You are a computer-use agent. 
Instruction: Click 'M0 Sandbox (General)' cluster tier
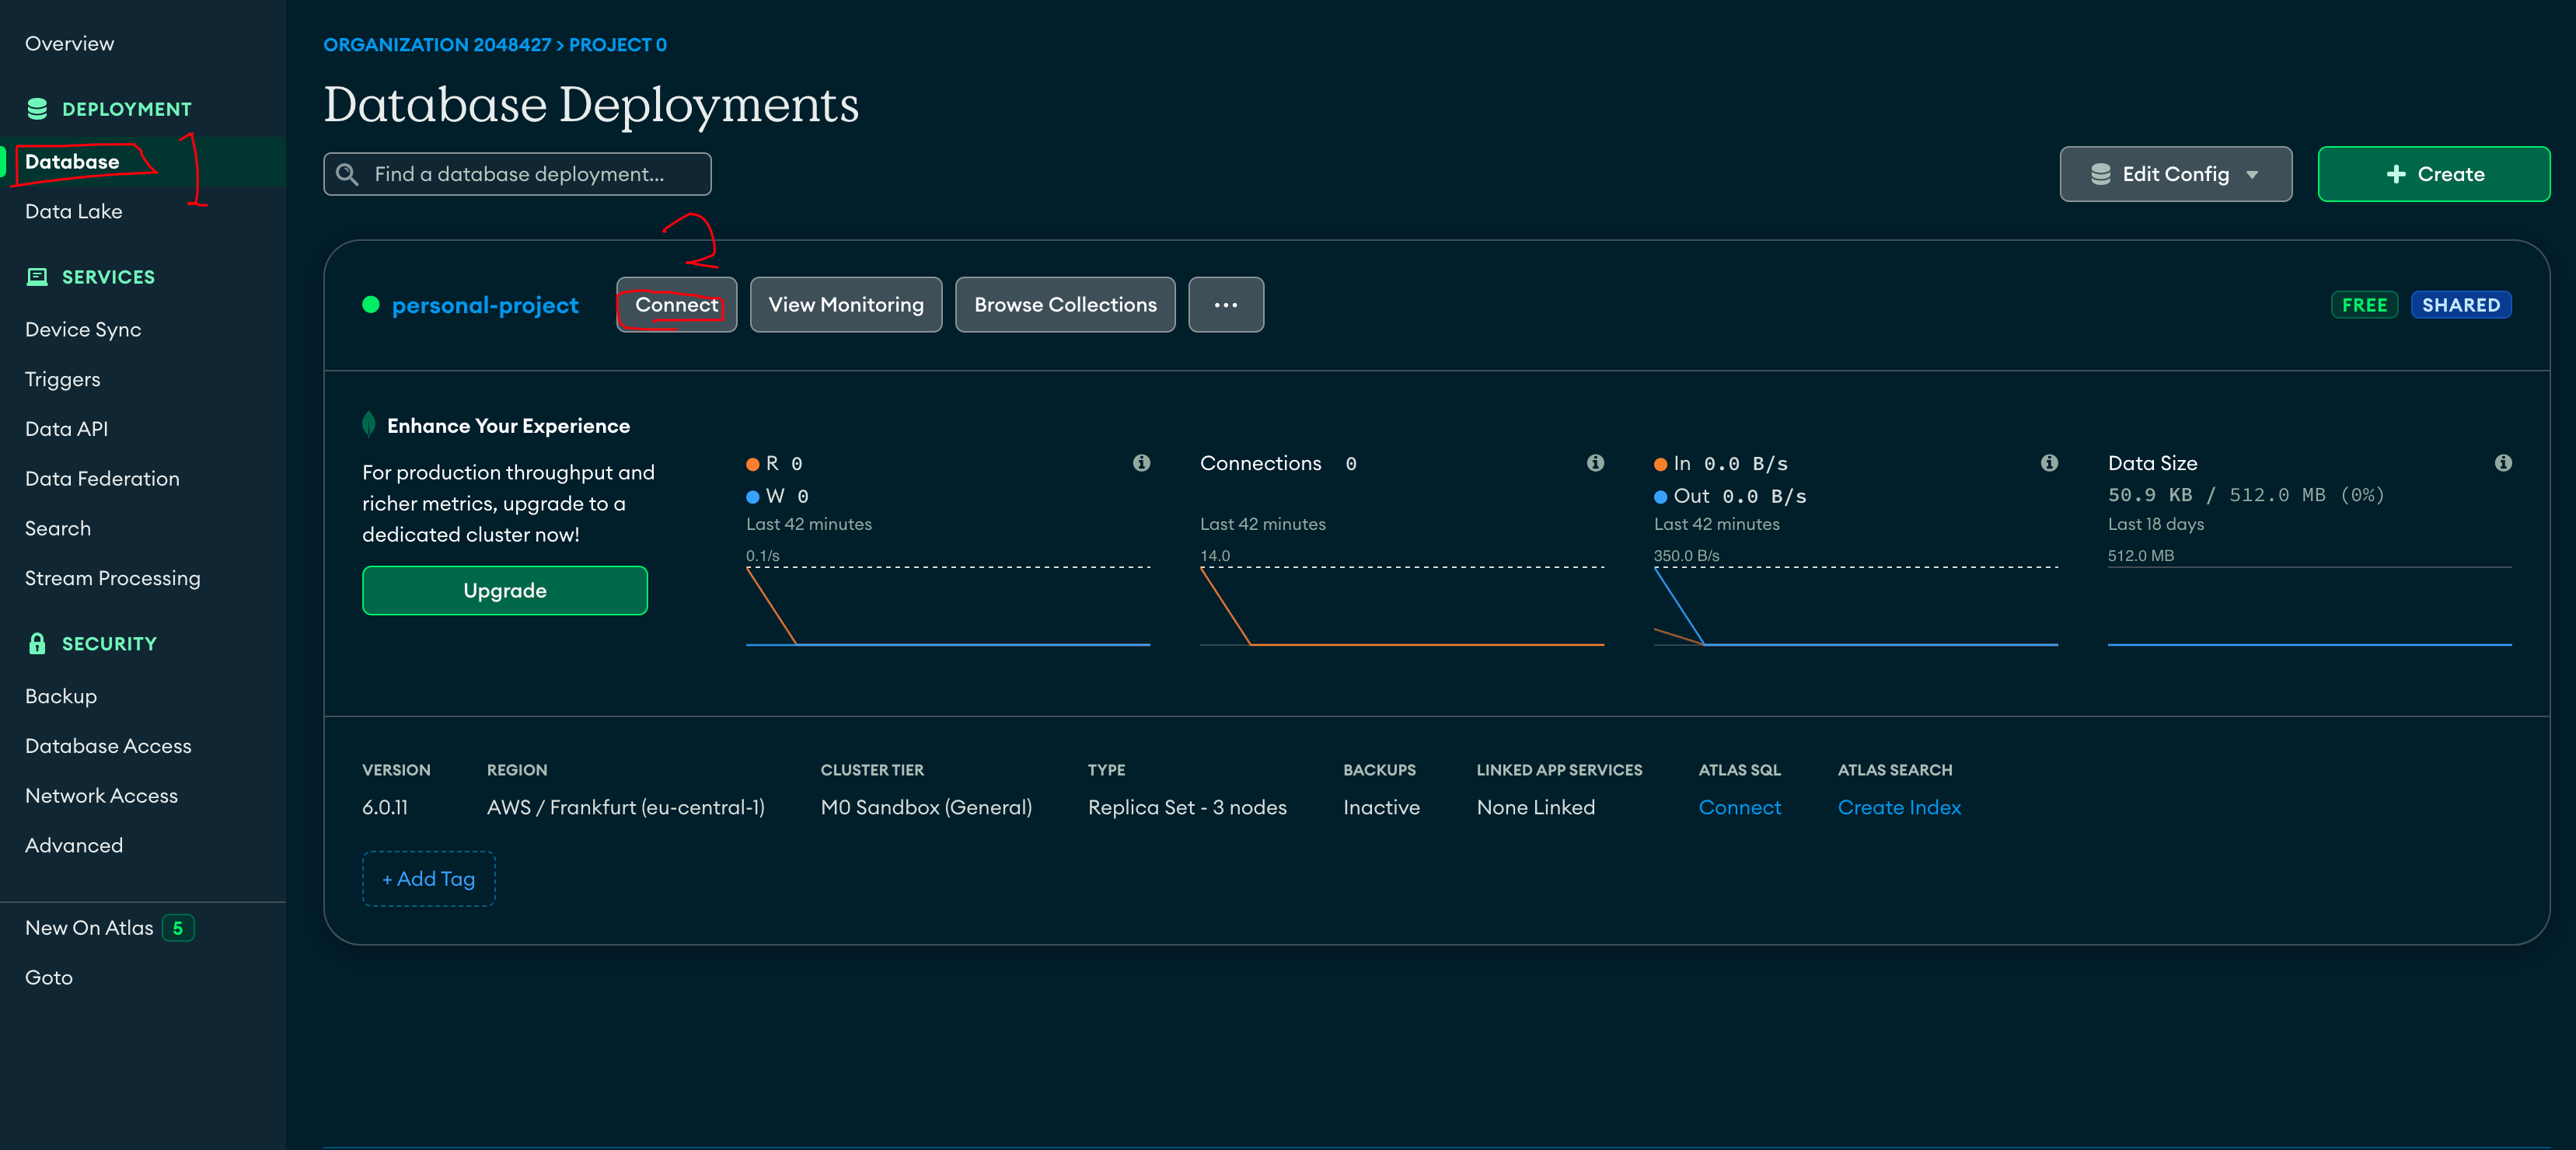[x=926, y=808]
